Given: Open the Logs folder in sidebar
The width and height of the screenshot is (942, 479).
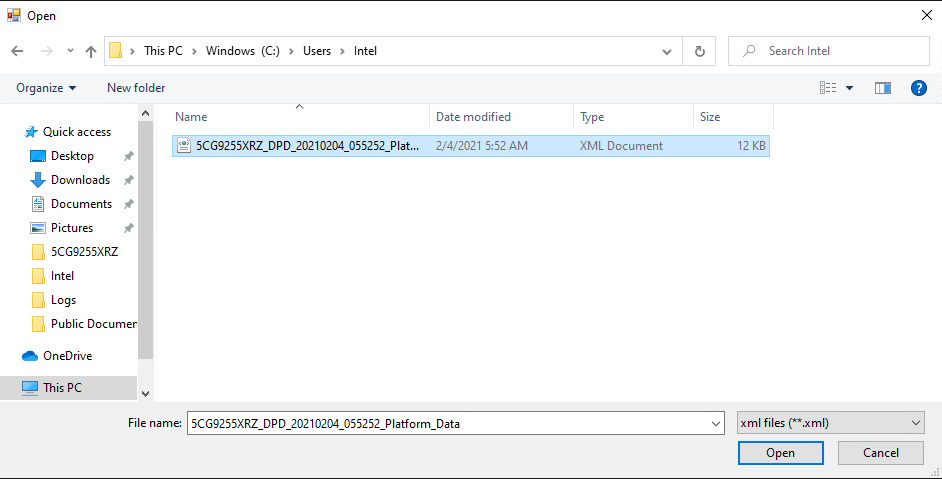Looking at the screenshot, I should (x=63, y=300).
